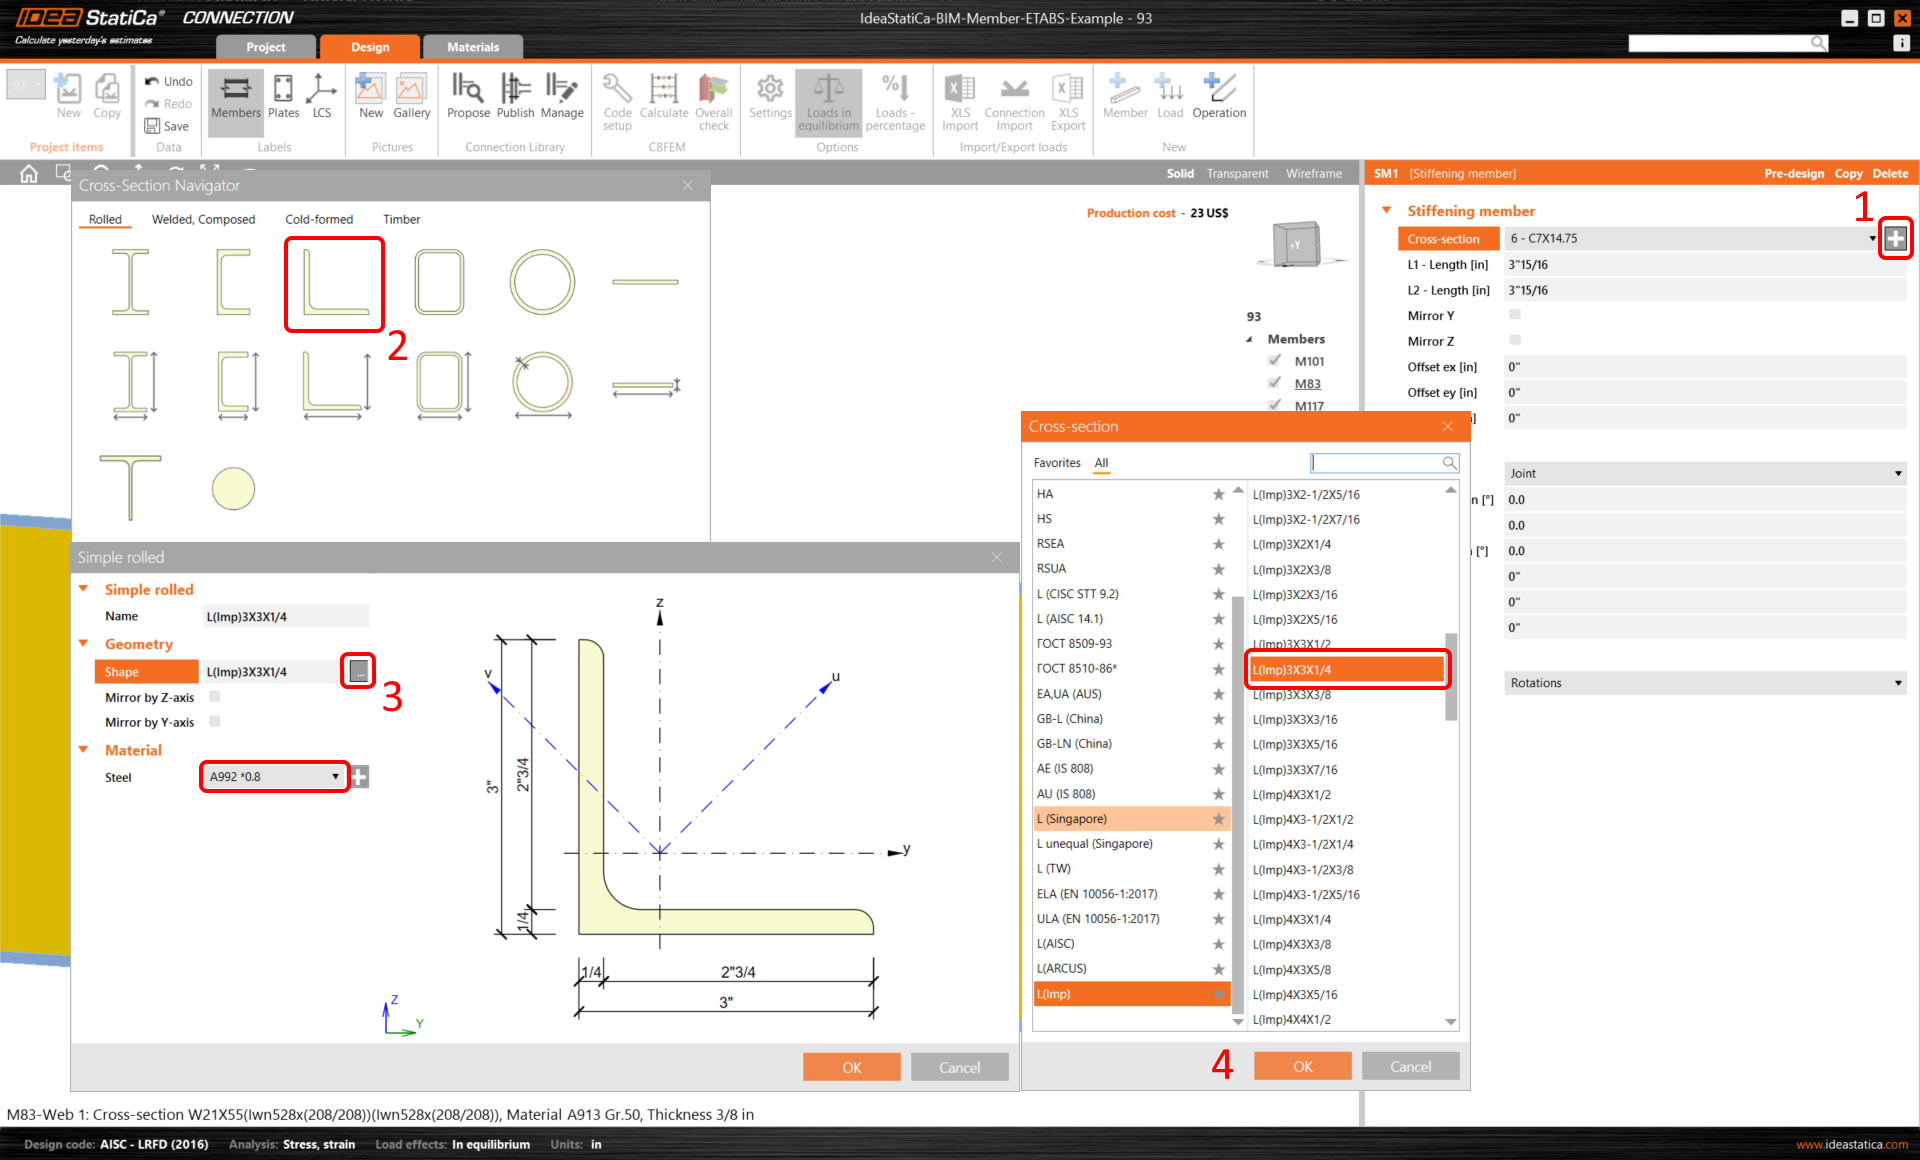Open the Cross-section dropdown showing C7X14.75

click(1872, 238)
